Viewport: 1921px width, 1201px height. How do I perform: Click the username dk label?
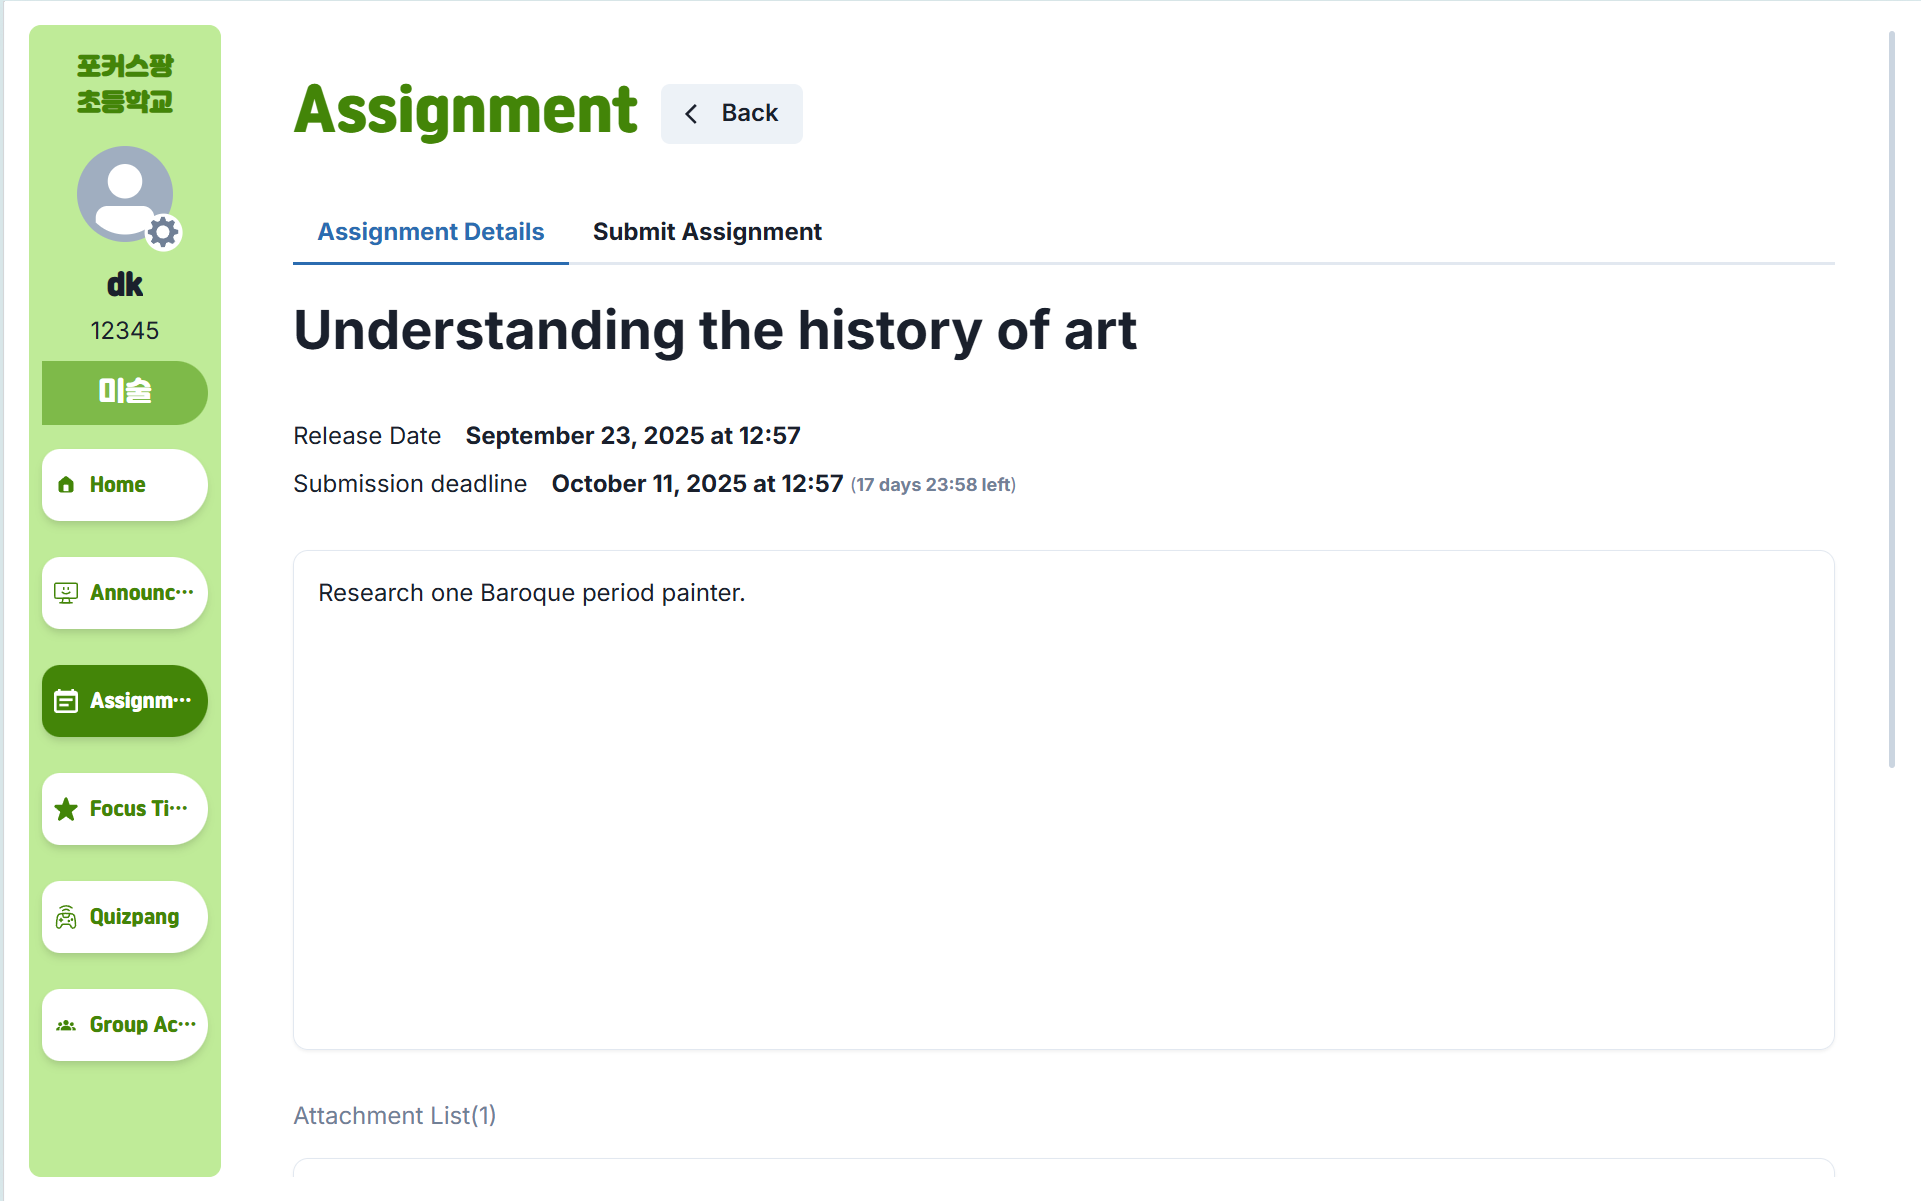125,285
